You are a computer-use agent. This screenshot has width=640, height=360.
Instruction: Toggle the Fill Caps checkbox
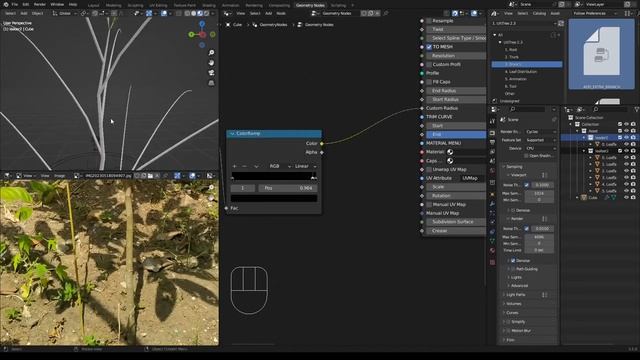429,82
